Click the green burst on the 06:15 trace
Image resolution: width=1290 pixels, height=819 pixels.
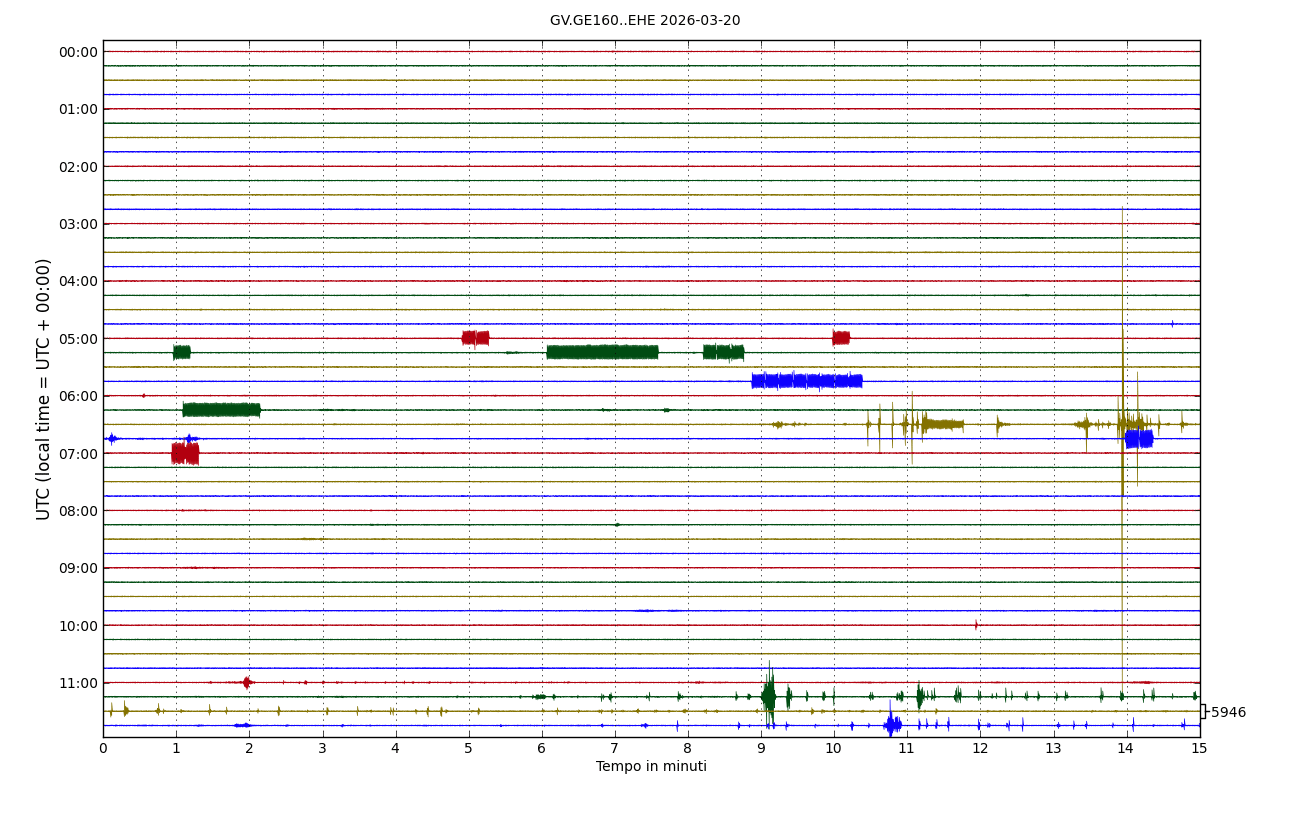pos(221,410)
